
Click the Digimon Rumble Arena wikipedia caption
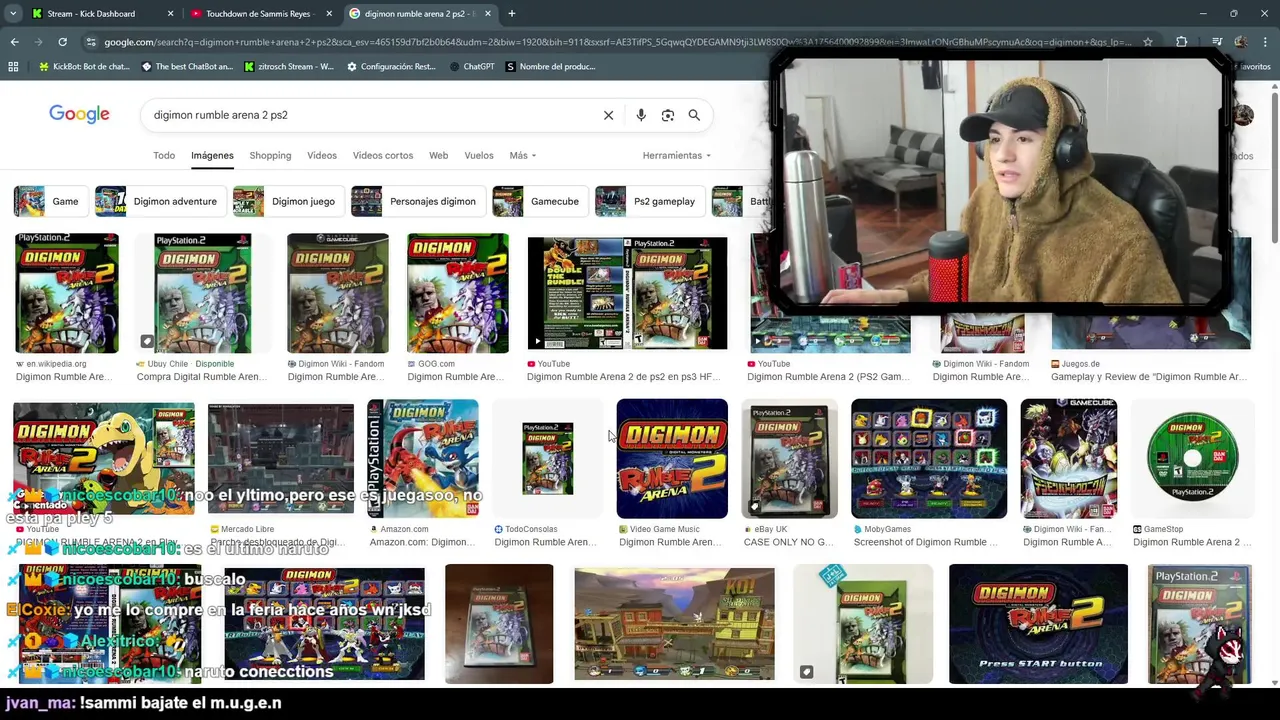64,377
